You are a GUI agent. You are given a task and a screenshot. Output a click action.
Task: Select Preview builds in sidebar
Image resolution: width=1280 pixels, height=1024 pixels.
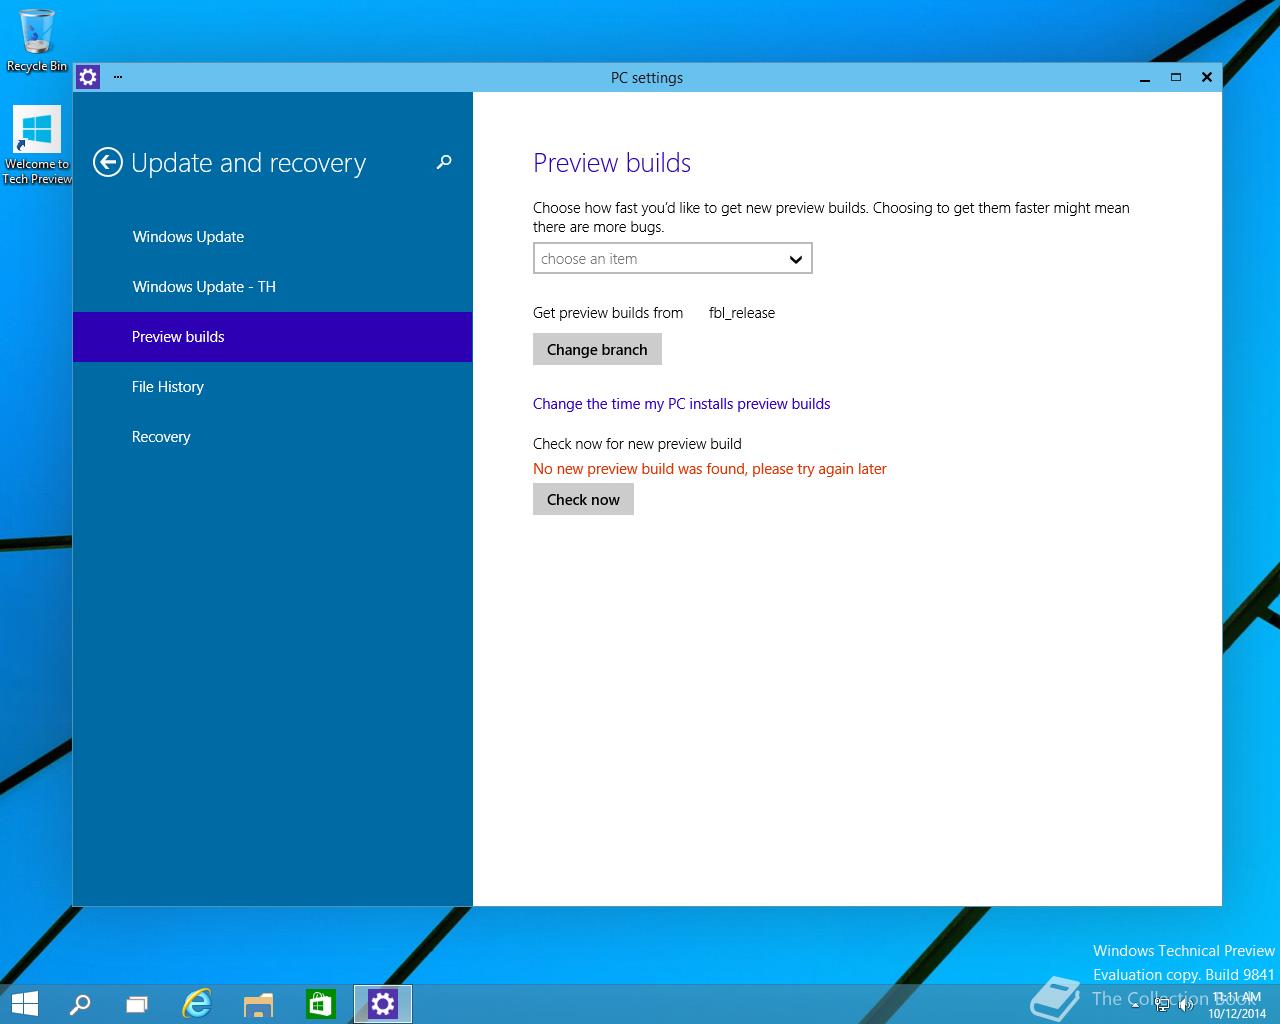272,337
